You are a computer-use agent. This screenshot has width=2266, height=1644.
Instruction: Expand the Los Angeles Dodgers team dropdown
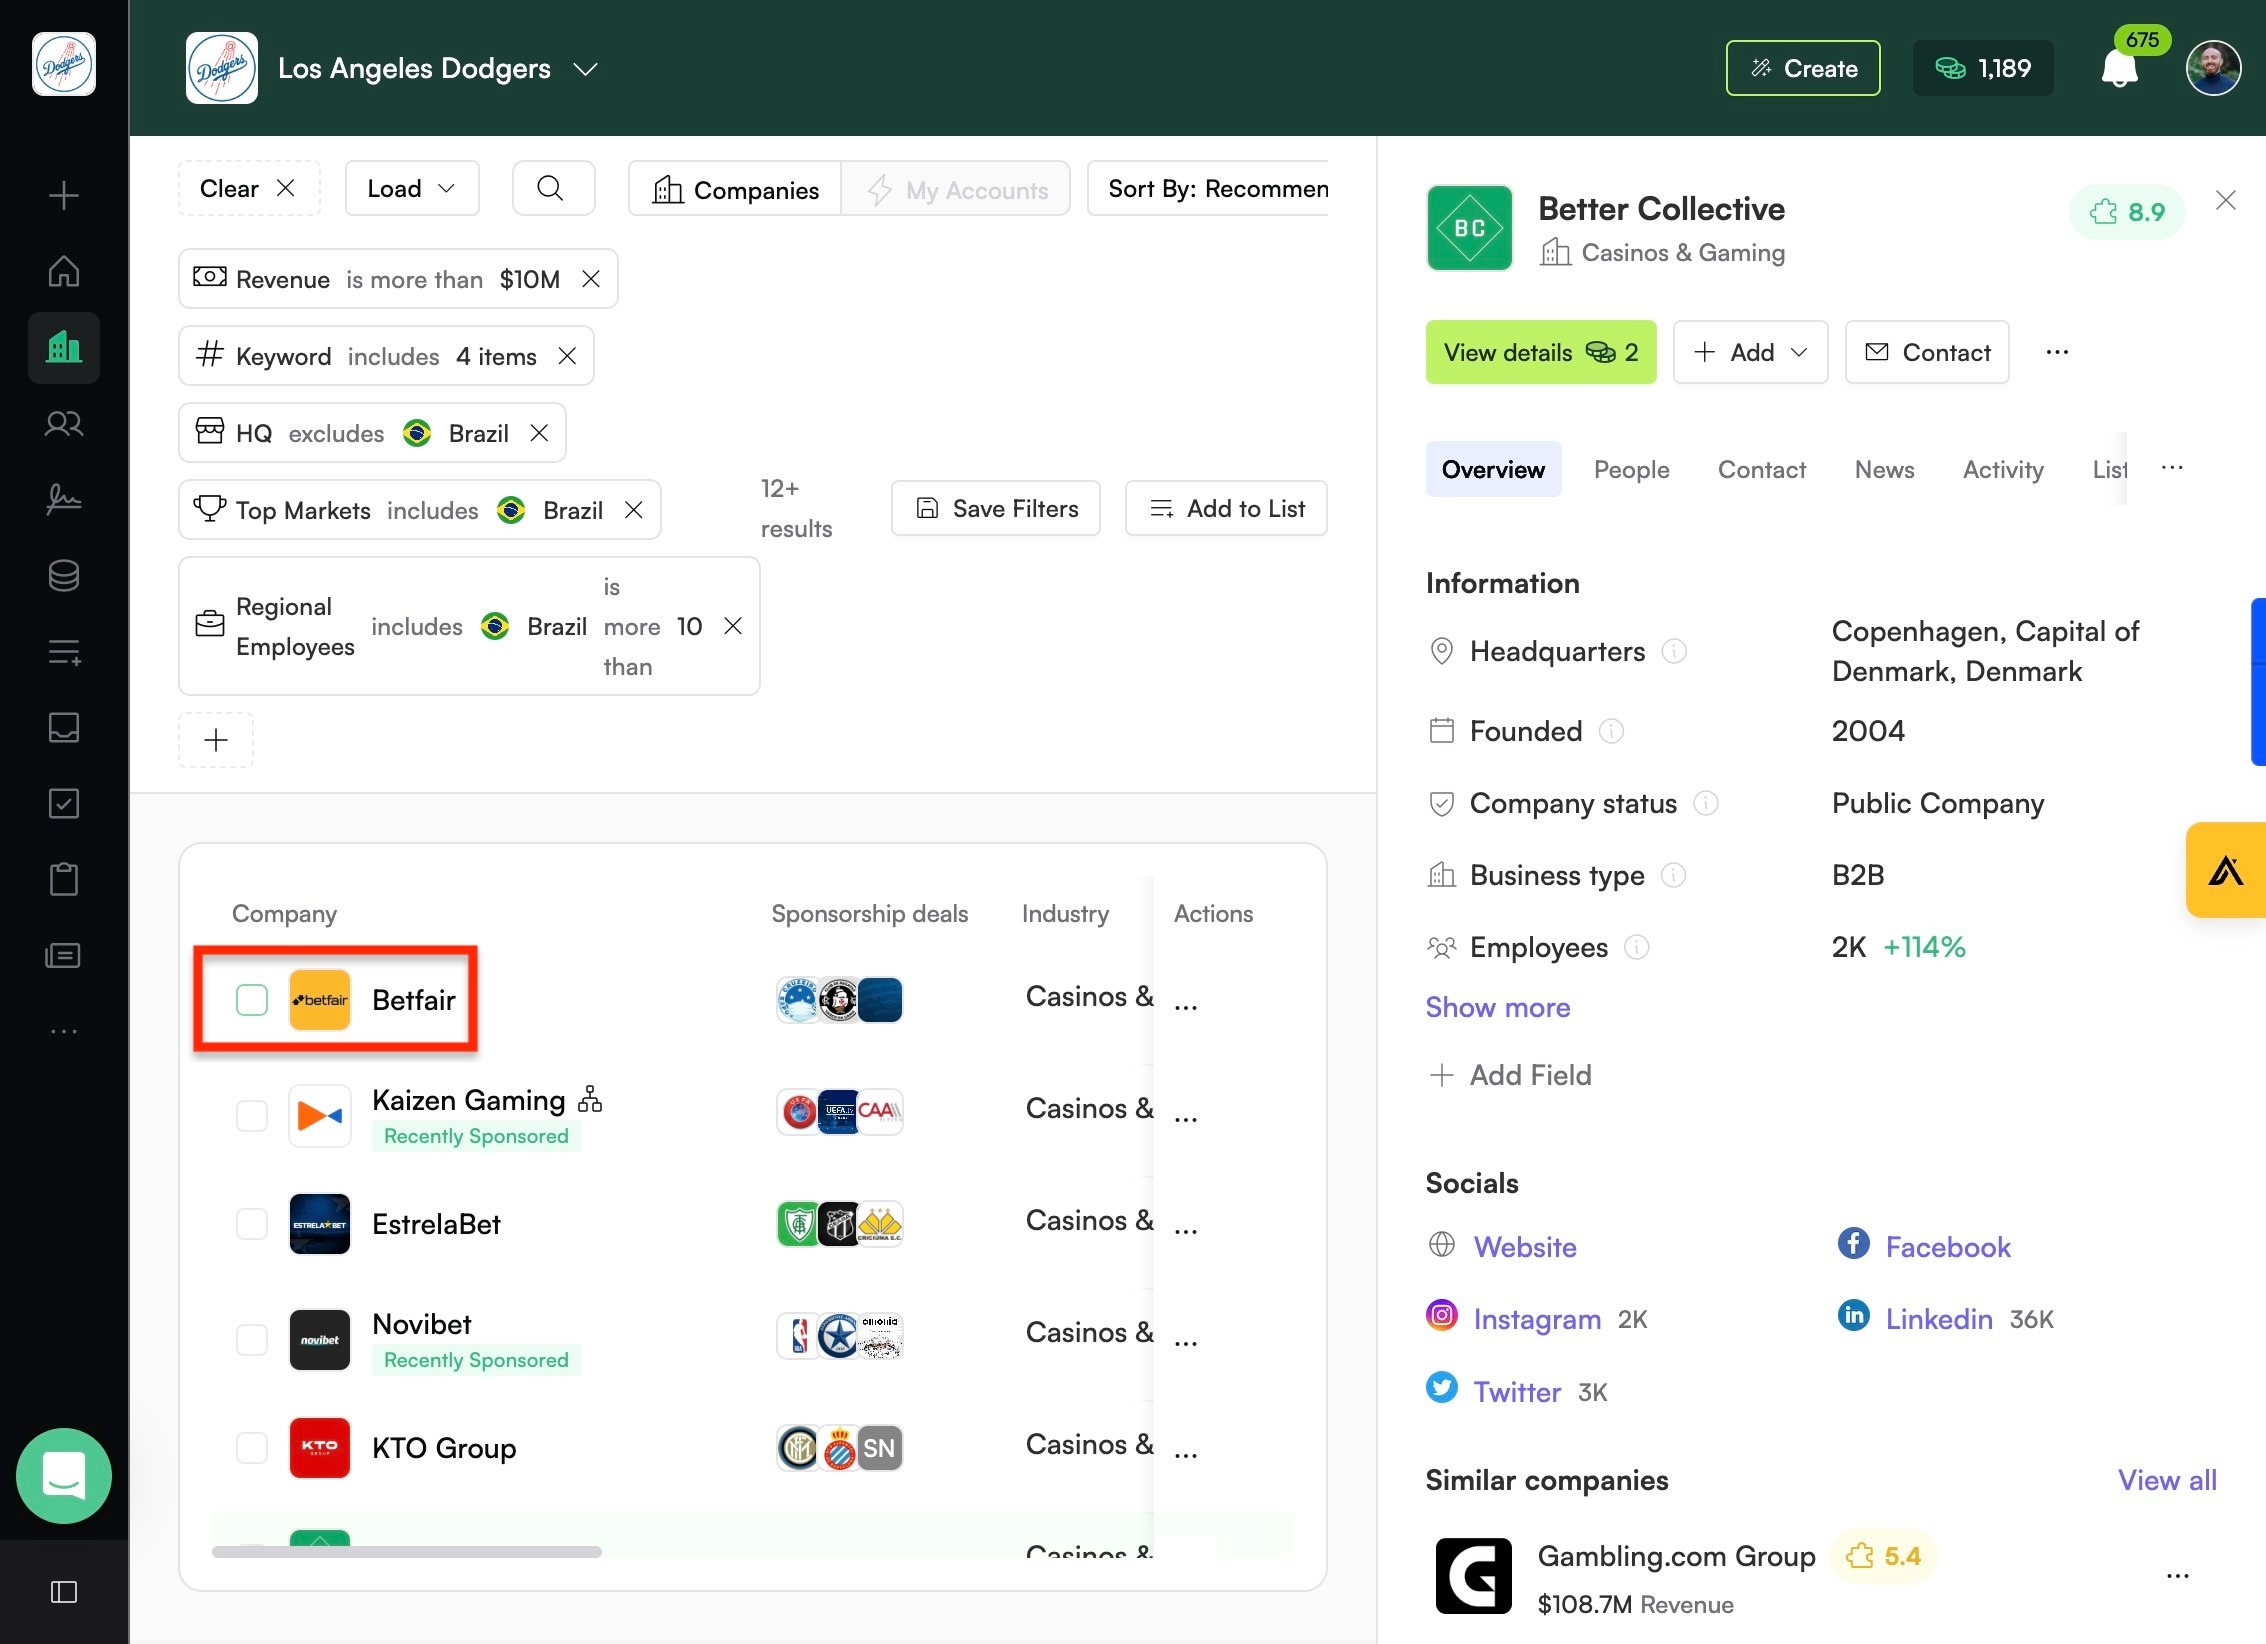pos(585,69)
